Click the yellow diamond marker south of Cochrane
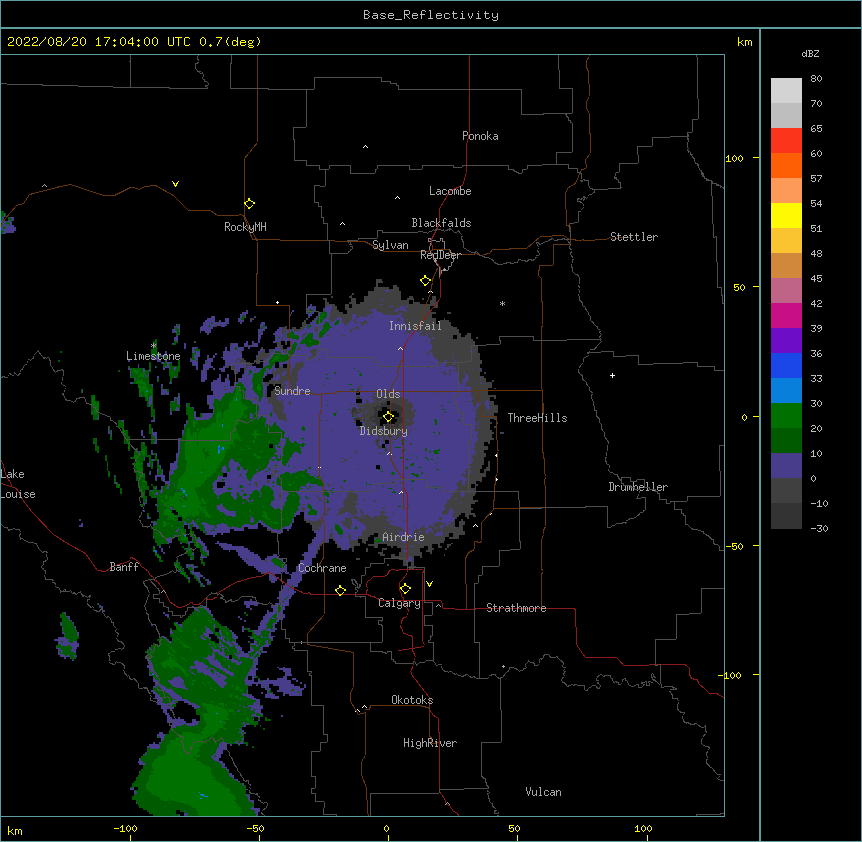This screenshot has width=862, height=842. [340, 590]
